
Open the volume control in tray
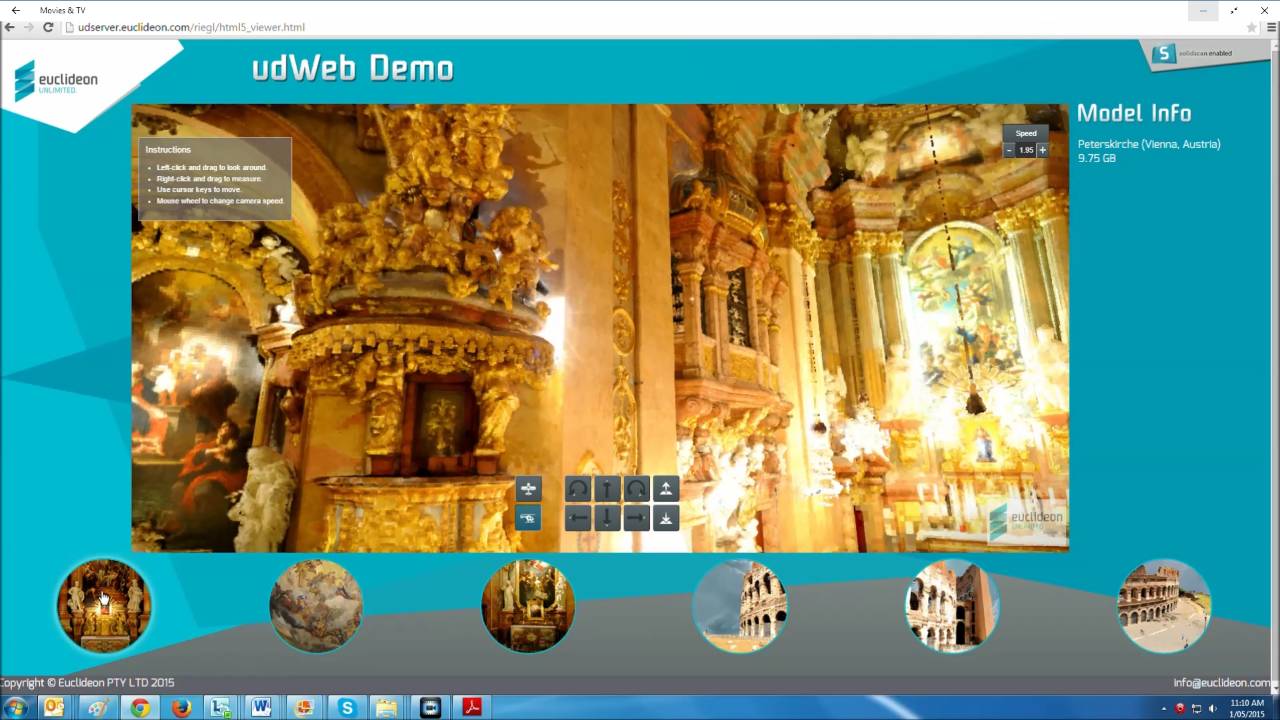(1212, 708)
